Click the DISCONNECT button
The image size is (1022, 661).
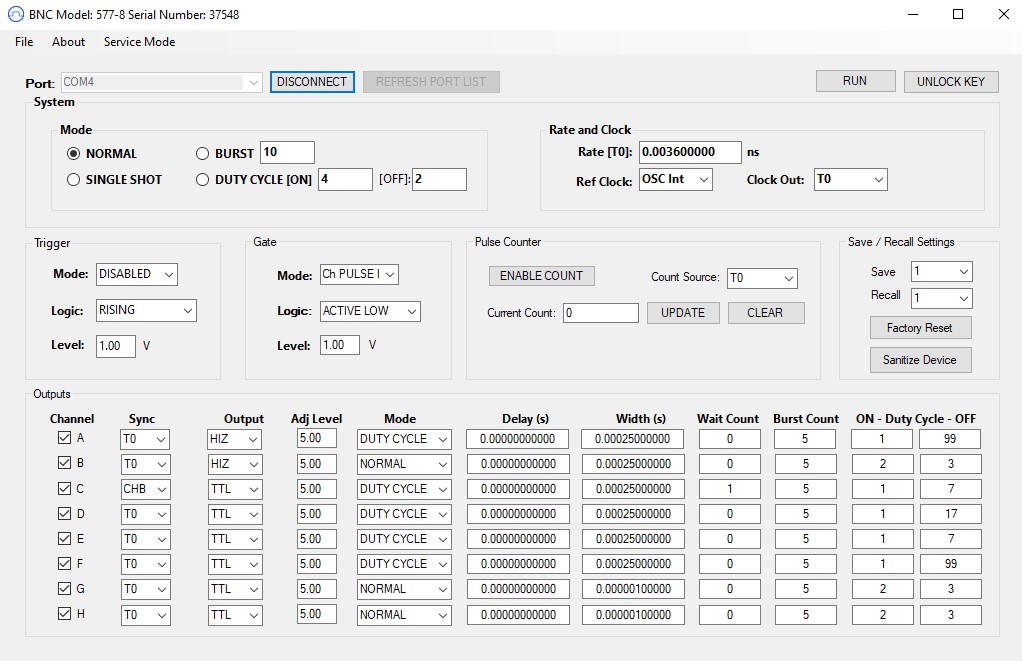pyautogui.click(x=312, y=82)
